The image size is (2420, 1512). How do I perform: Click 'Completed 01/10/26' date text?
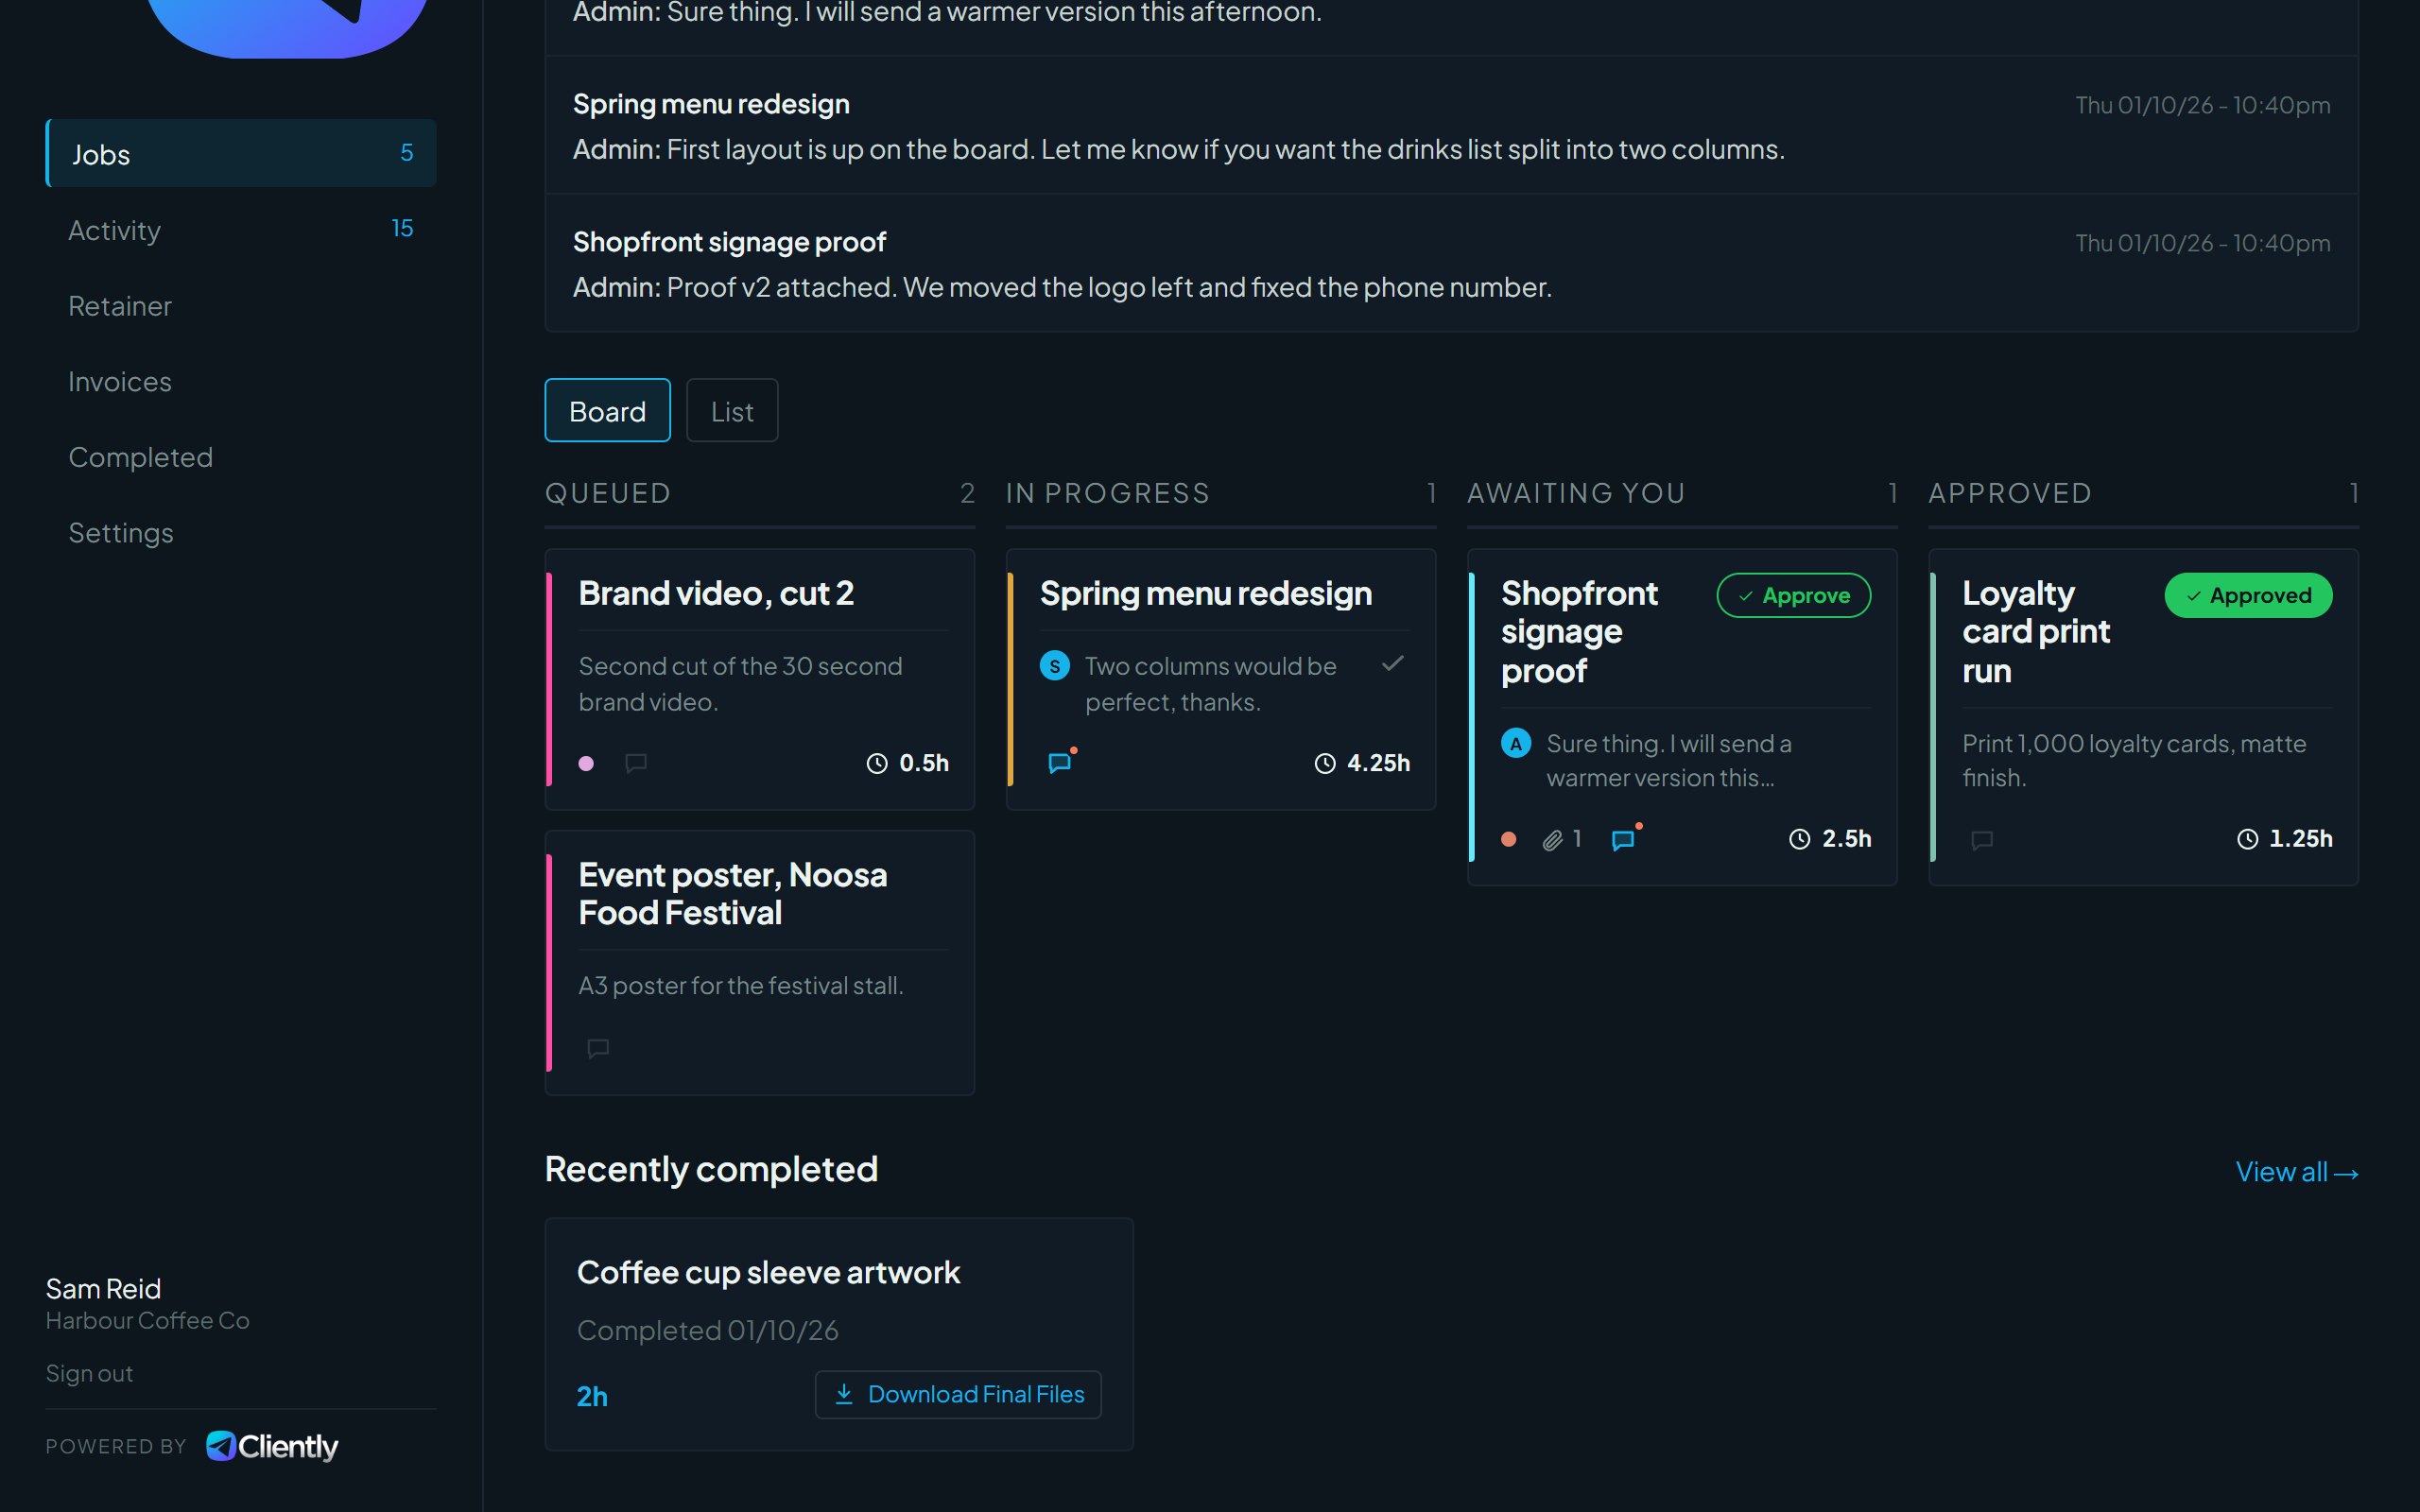(708, 1331)
